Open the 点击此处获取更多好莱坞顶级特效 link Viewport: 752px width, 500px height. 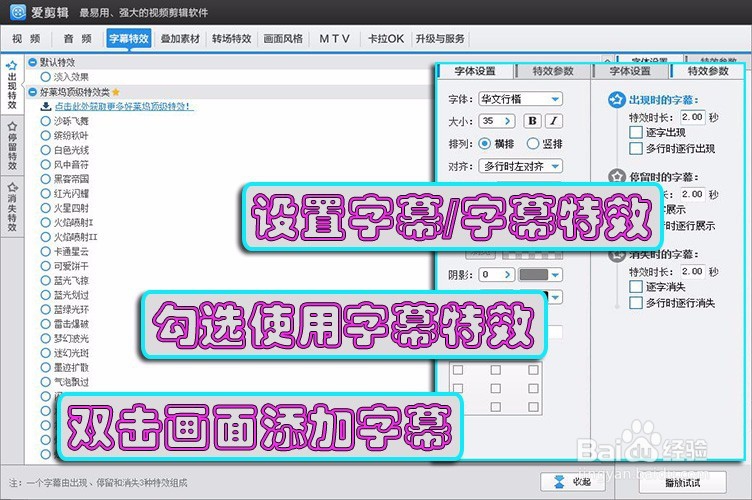click(124, 106)
